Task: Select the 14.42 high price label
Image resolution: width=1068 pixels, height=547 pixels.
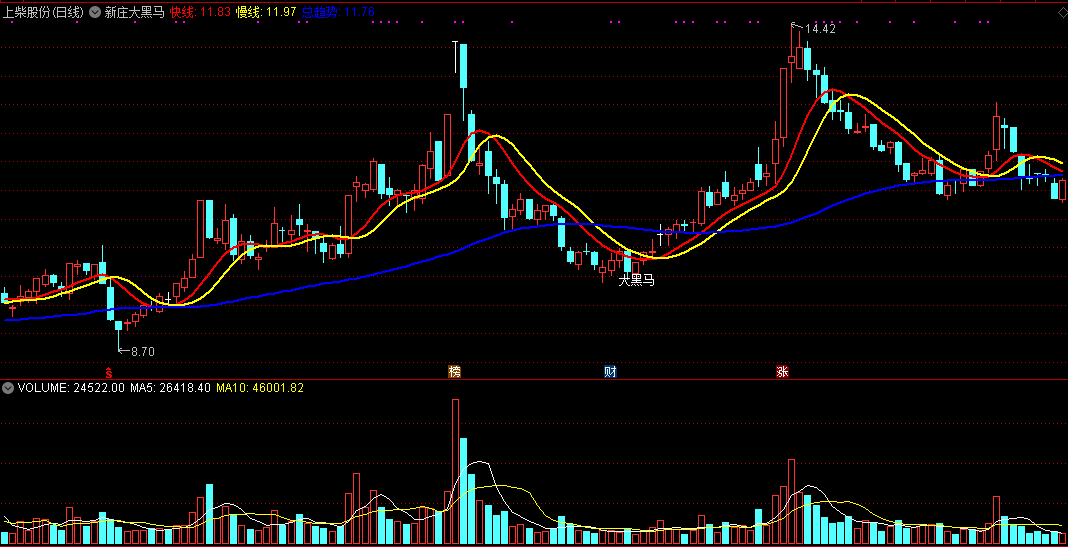Action: coord(820,29)
